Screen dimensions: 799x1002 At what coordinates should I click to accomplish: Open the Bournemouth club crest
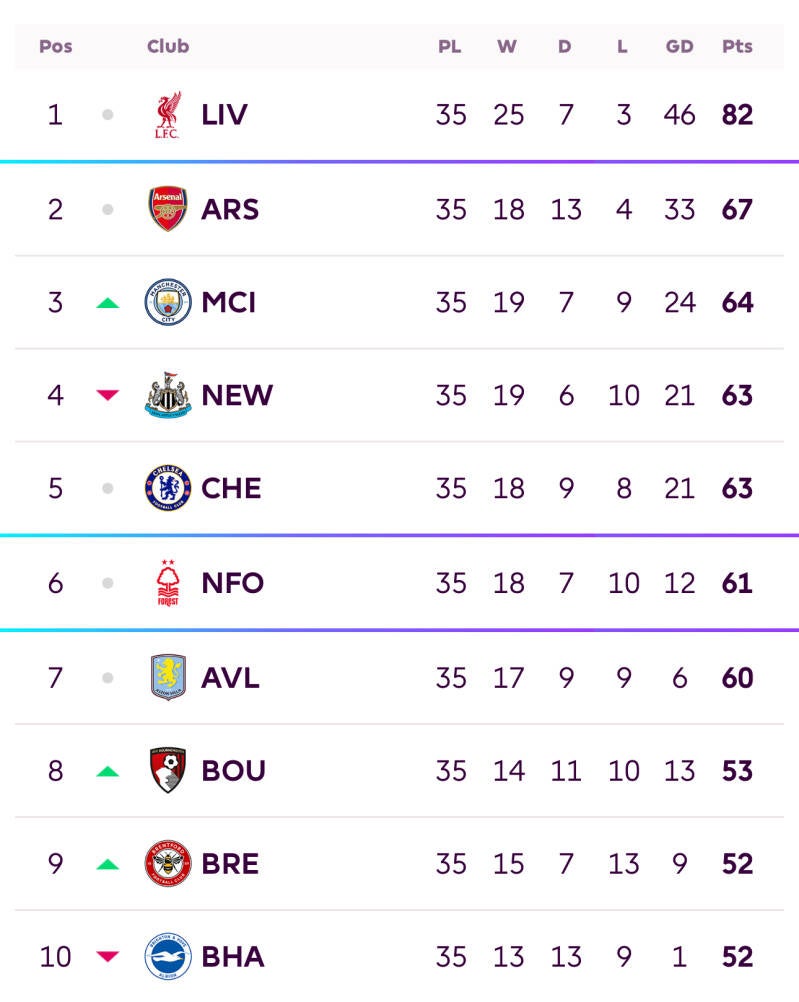click(168, 770)
